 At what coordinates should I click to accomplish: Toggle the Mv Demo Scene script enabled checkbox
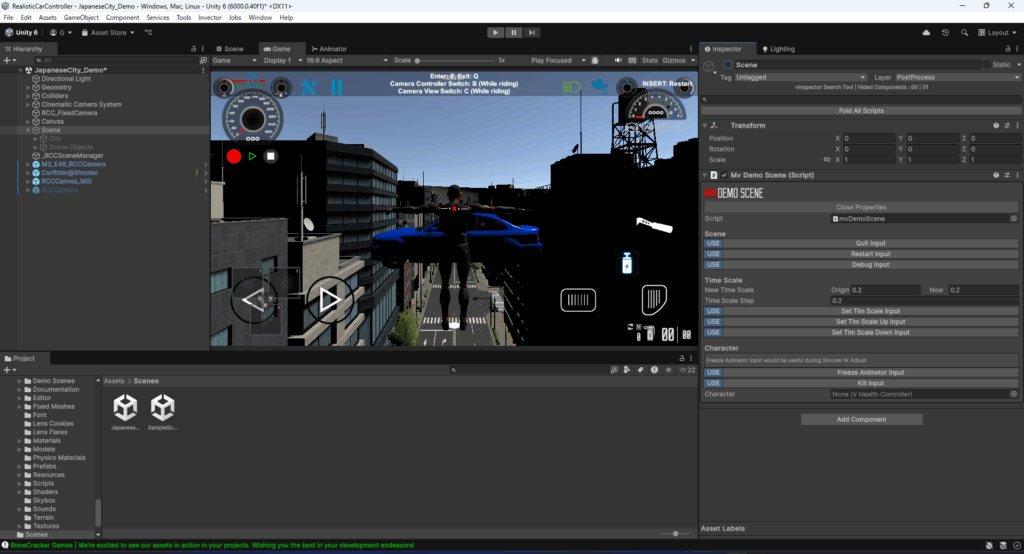[x=724, y=175]
